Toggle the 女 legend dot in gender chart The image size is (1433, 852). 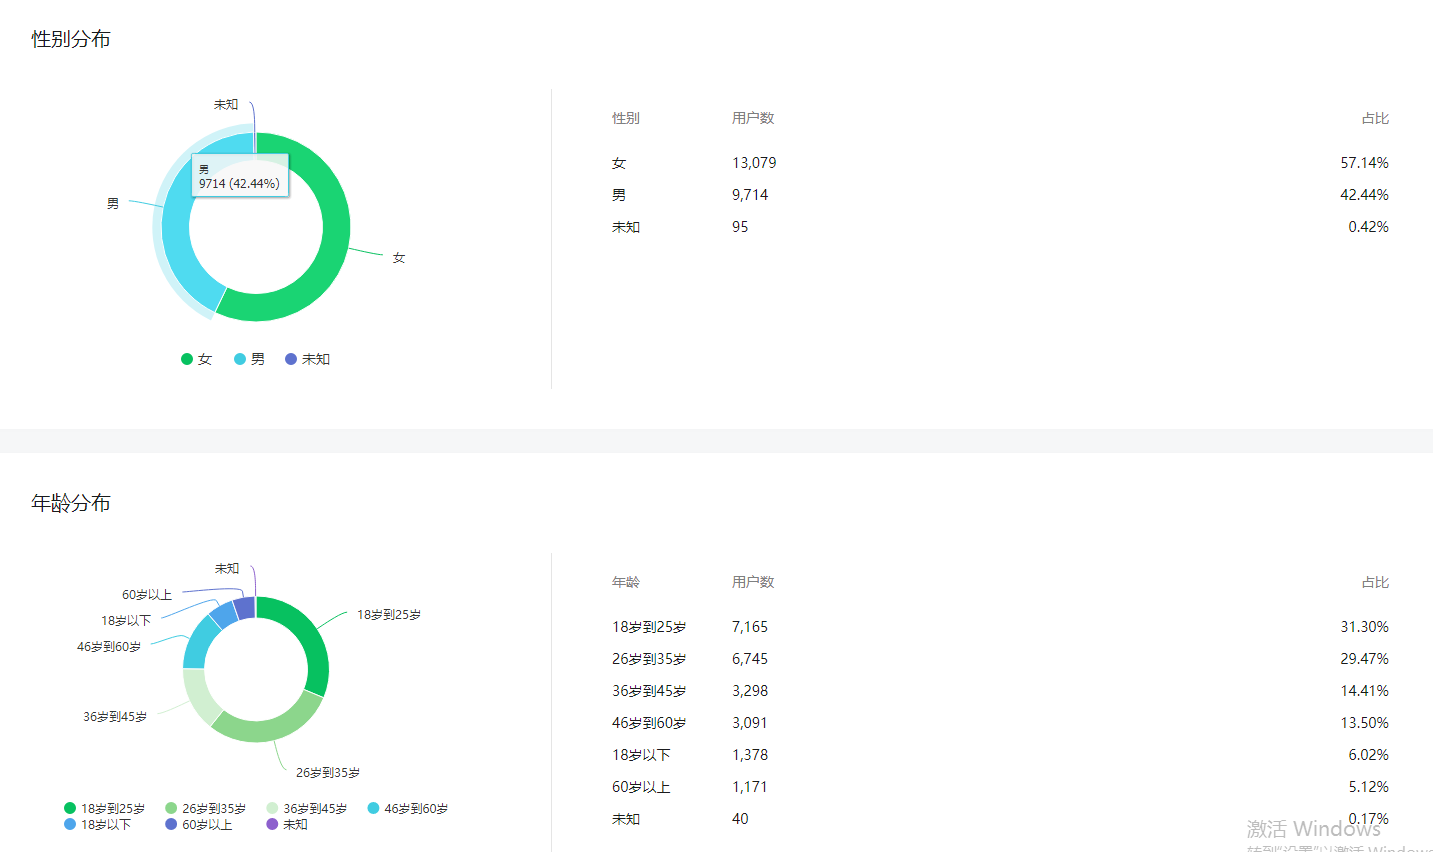[x=187, y=359]
